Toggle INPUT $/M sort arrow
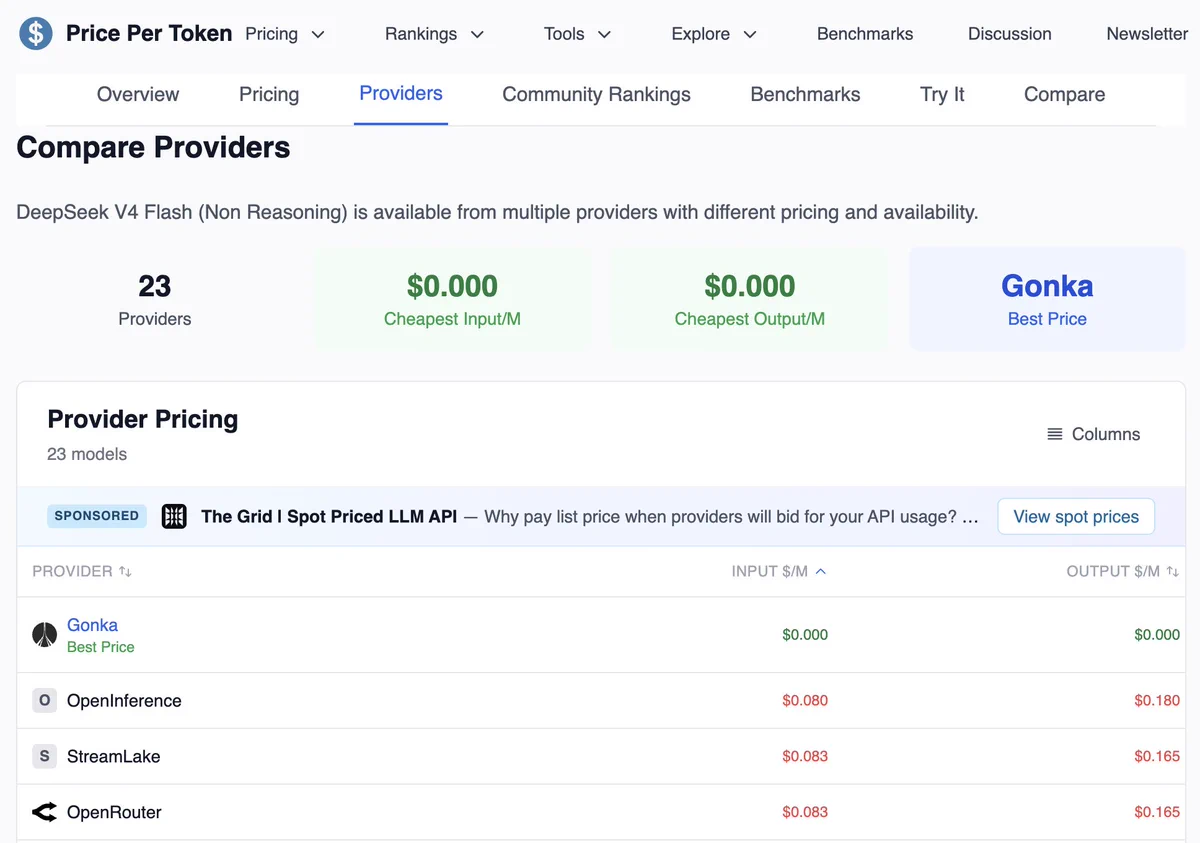The image size is (1200, 843). point(820,571)
